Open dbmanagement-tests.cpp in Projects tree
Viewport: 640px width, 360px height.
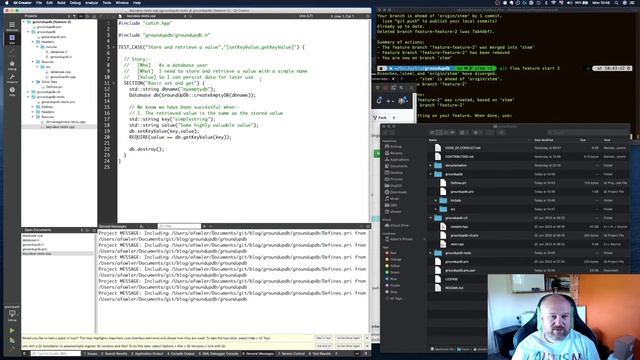65,122
